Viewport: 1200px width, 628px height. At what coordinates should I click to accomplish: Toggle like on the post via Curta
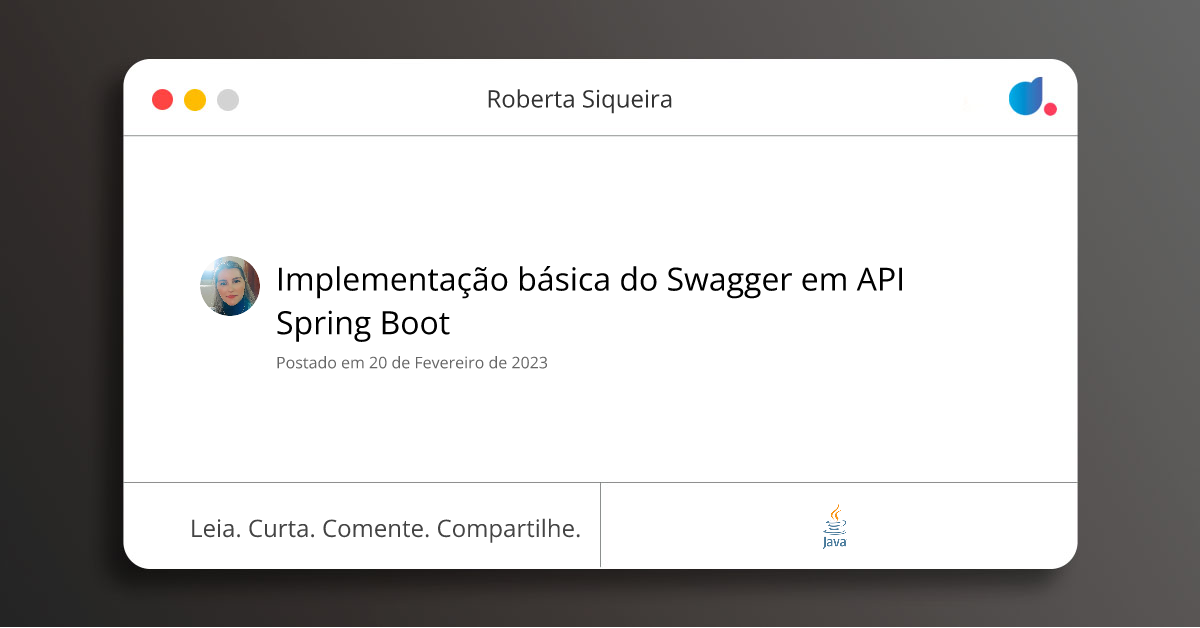tap(280, 528)
